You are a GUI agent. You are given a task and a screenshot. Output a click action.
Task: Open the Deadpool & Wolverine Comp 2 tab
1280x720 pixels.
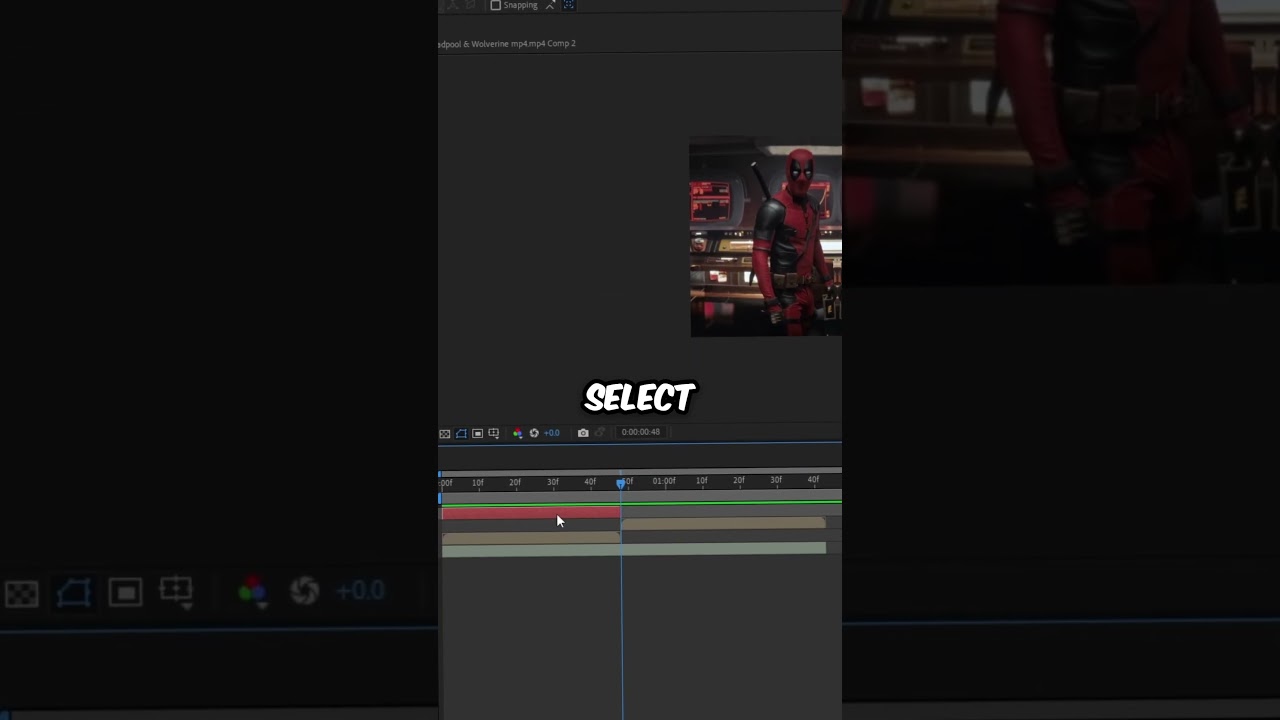(507, 44)
